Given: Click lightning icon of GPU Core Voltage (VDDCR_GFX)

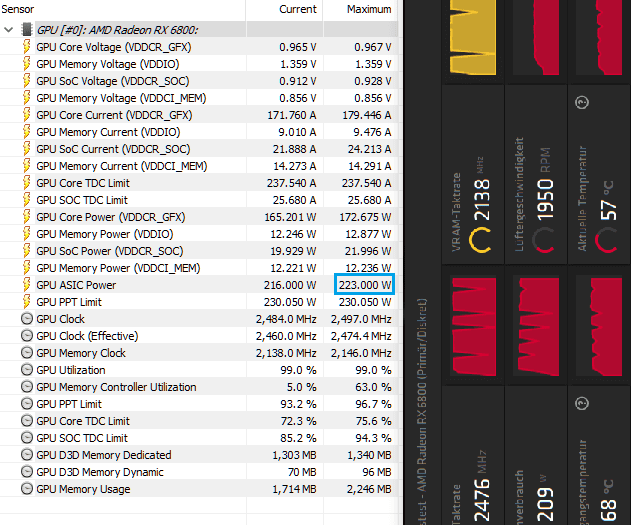Looking at the screenshot, I should pos(27,47).
